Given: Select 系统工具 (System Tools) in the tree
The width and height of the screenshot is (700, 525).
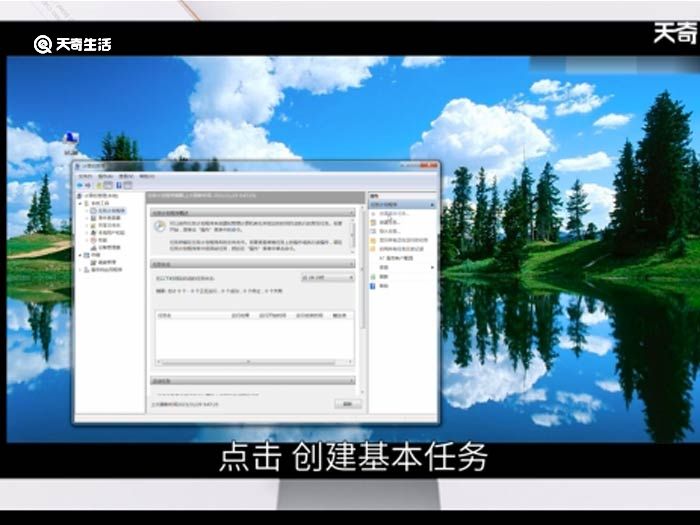Looking at the screenshot, I should click(x=100, y=203).
